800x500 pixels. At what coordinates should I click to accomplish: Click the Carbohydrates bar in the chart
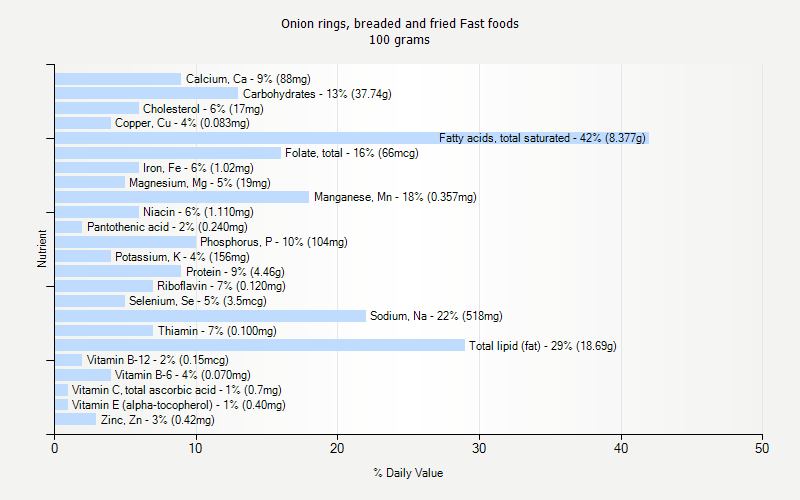tap(147, 93)
